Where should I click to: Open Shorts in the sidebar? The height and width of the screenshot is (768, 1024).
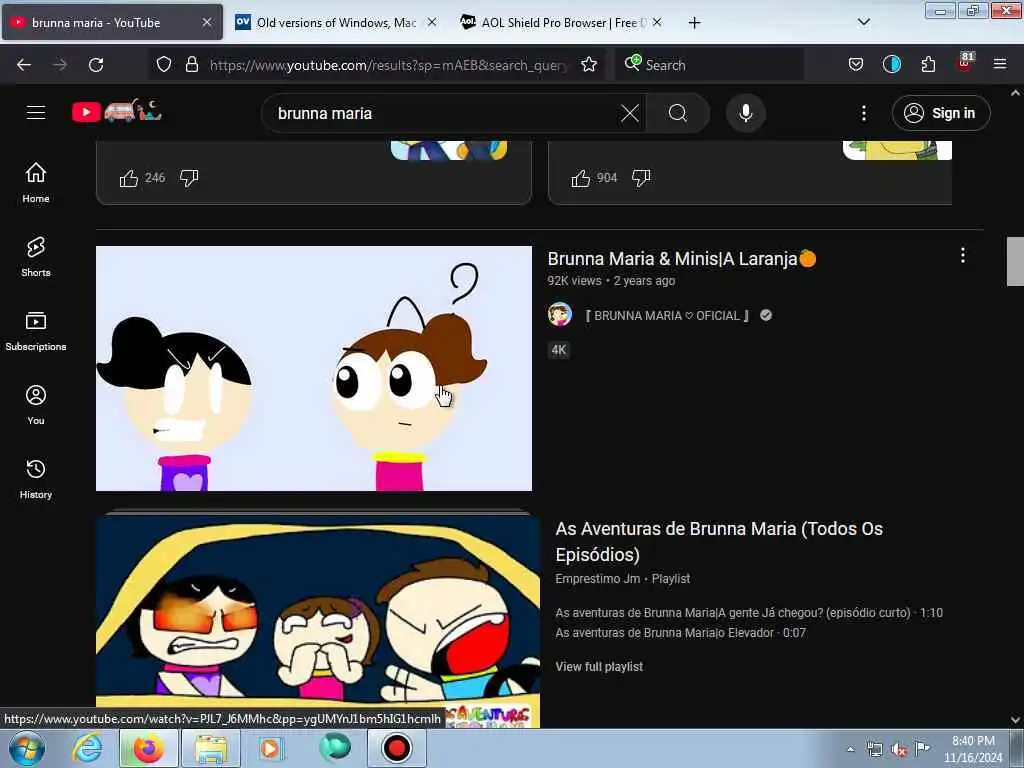tap(36, 257)
